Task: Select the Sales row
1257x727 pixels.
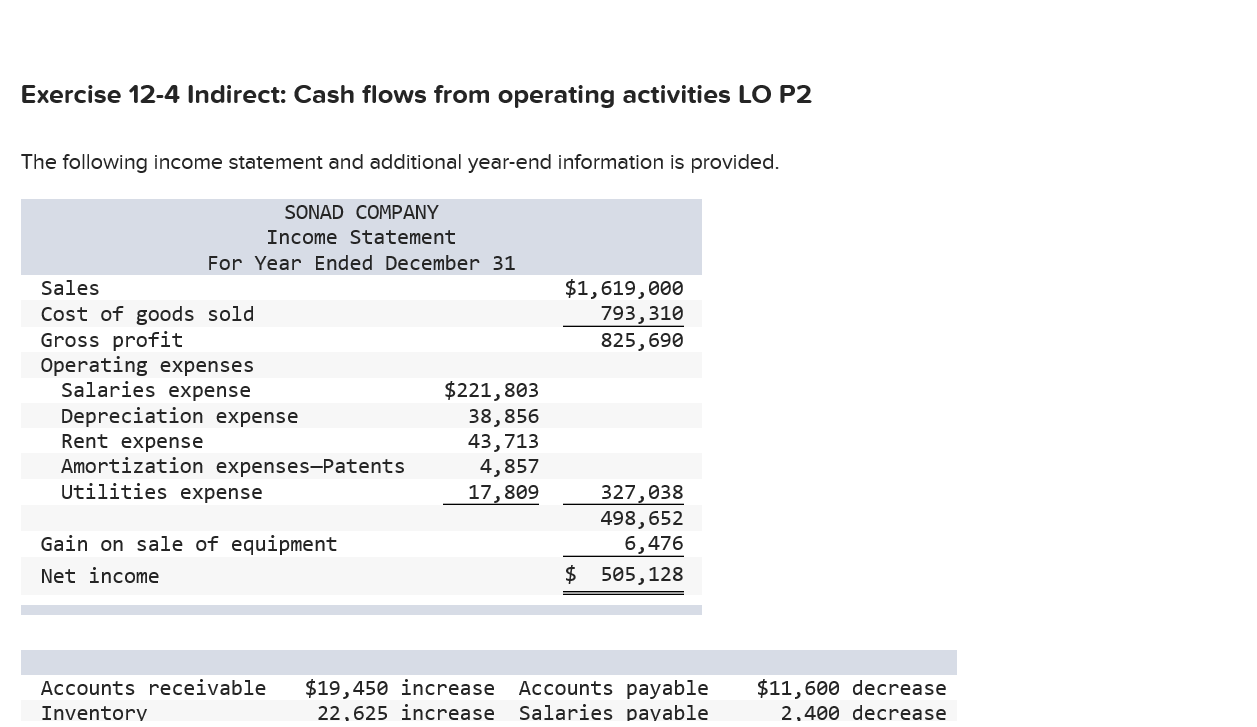Action: tap(69, 288)
